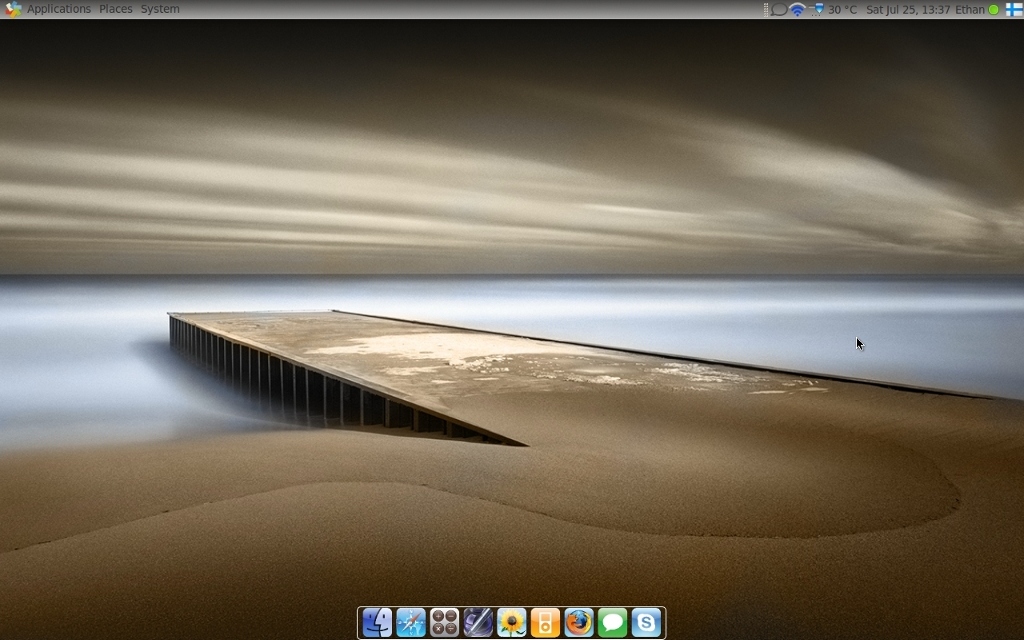Launch the Safari compass icon in dock

click(411, 622)
